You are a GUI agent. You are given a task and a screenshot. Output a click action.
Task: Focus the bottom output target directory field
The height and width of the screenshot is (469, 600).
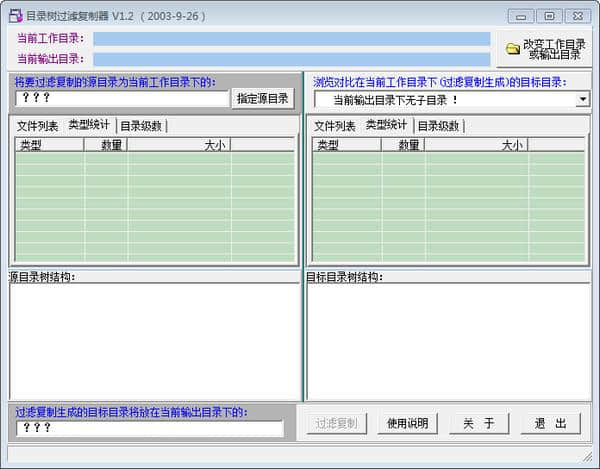coord(150,427)
